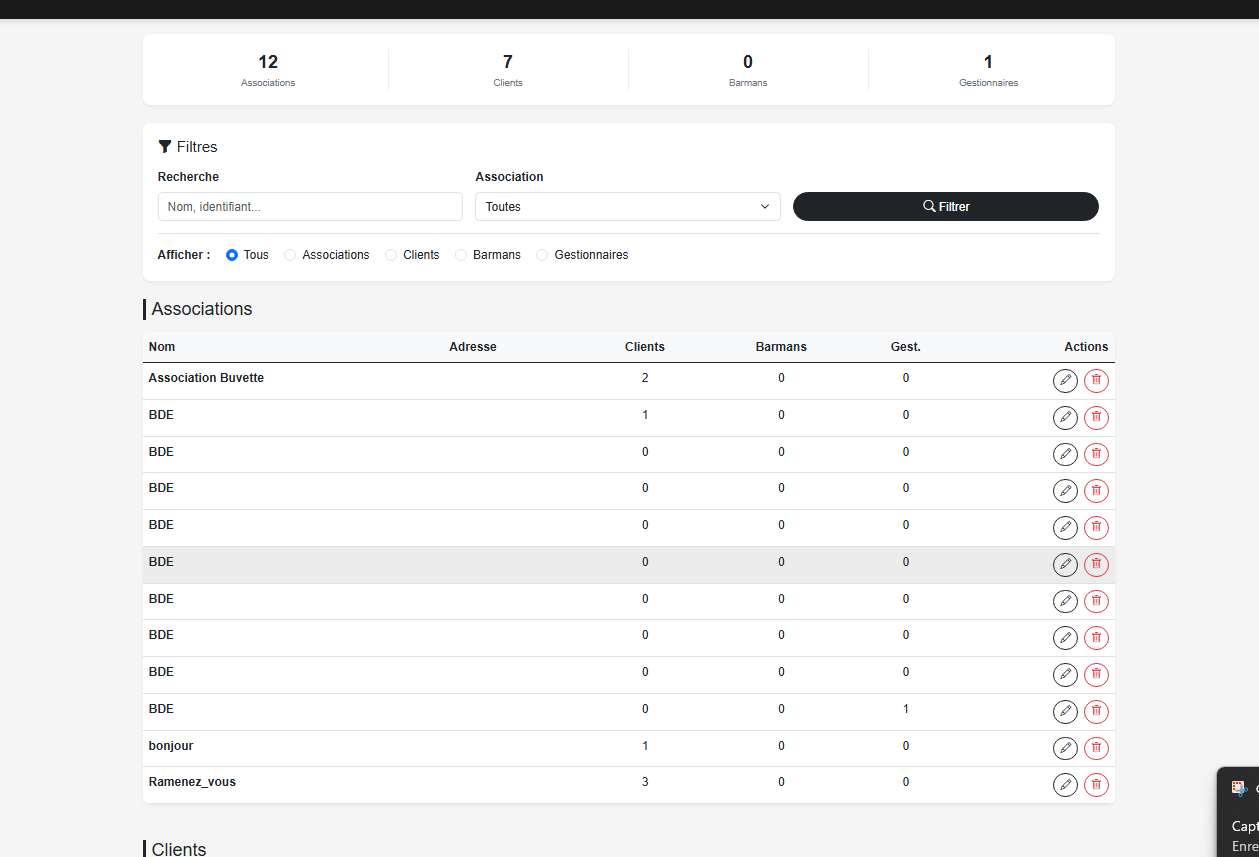Delete the BDE row with 1 gestionnaire
Screen dimensions: 1259x857
pos(1096,712)
